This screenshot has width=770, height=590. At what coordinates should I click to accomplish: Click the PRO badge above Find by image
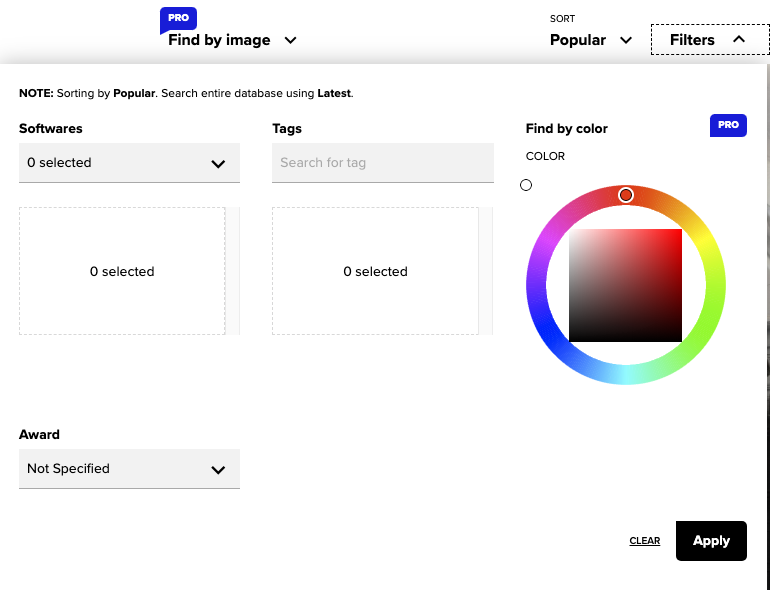click(179, 18)
